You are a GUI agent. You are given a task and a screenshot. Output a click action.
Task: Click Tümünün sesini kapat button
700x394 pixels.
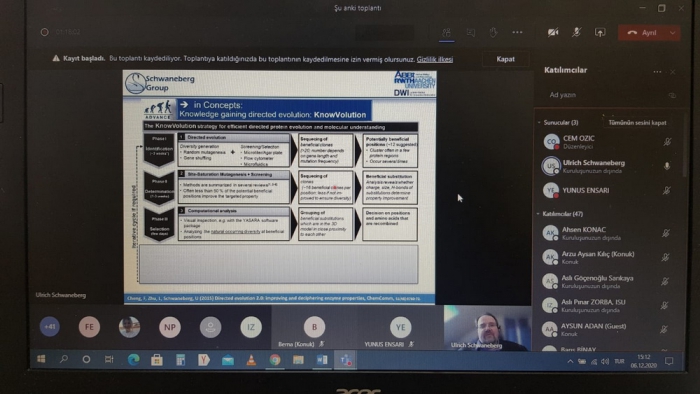[637, 123]
